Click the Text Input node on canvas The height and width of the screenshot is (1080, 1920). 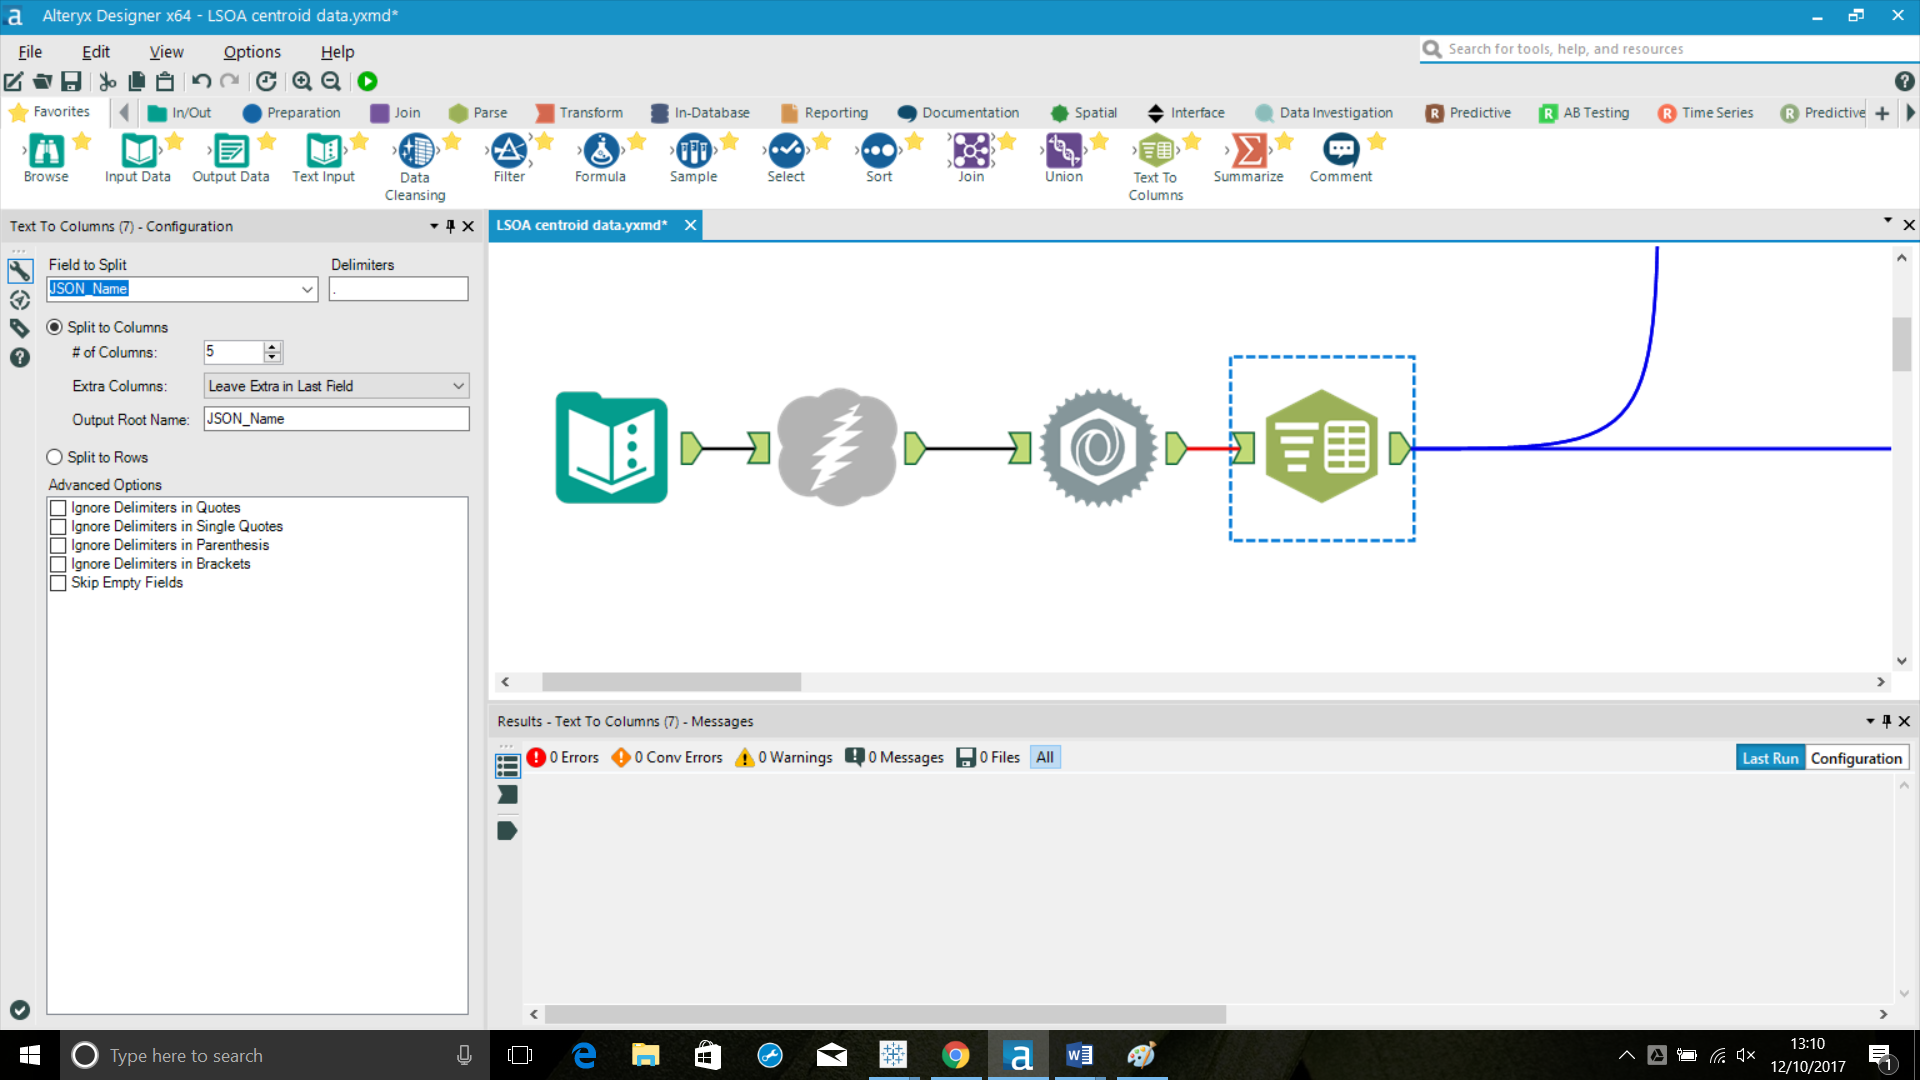point(611,447)
